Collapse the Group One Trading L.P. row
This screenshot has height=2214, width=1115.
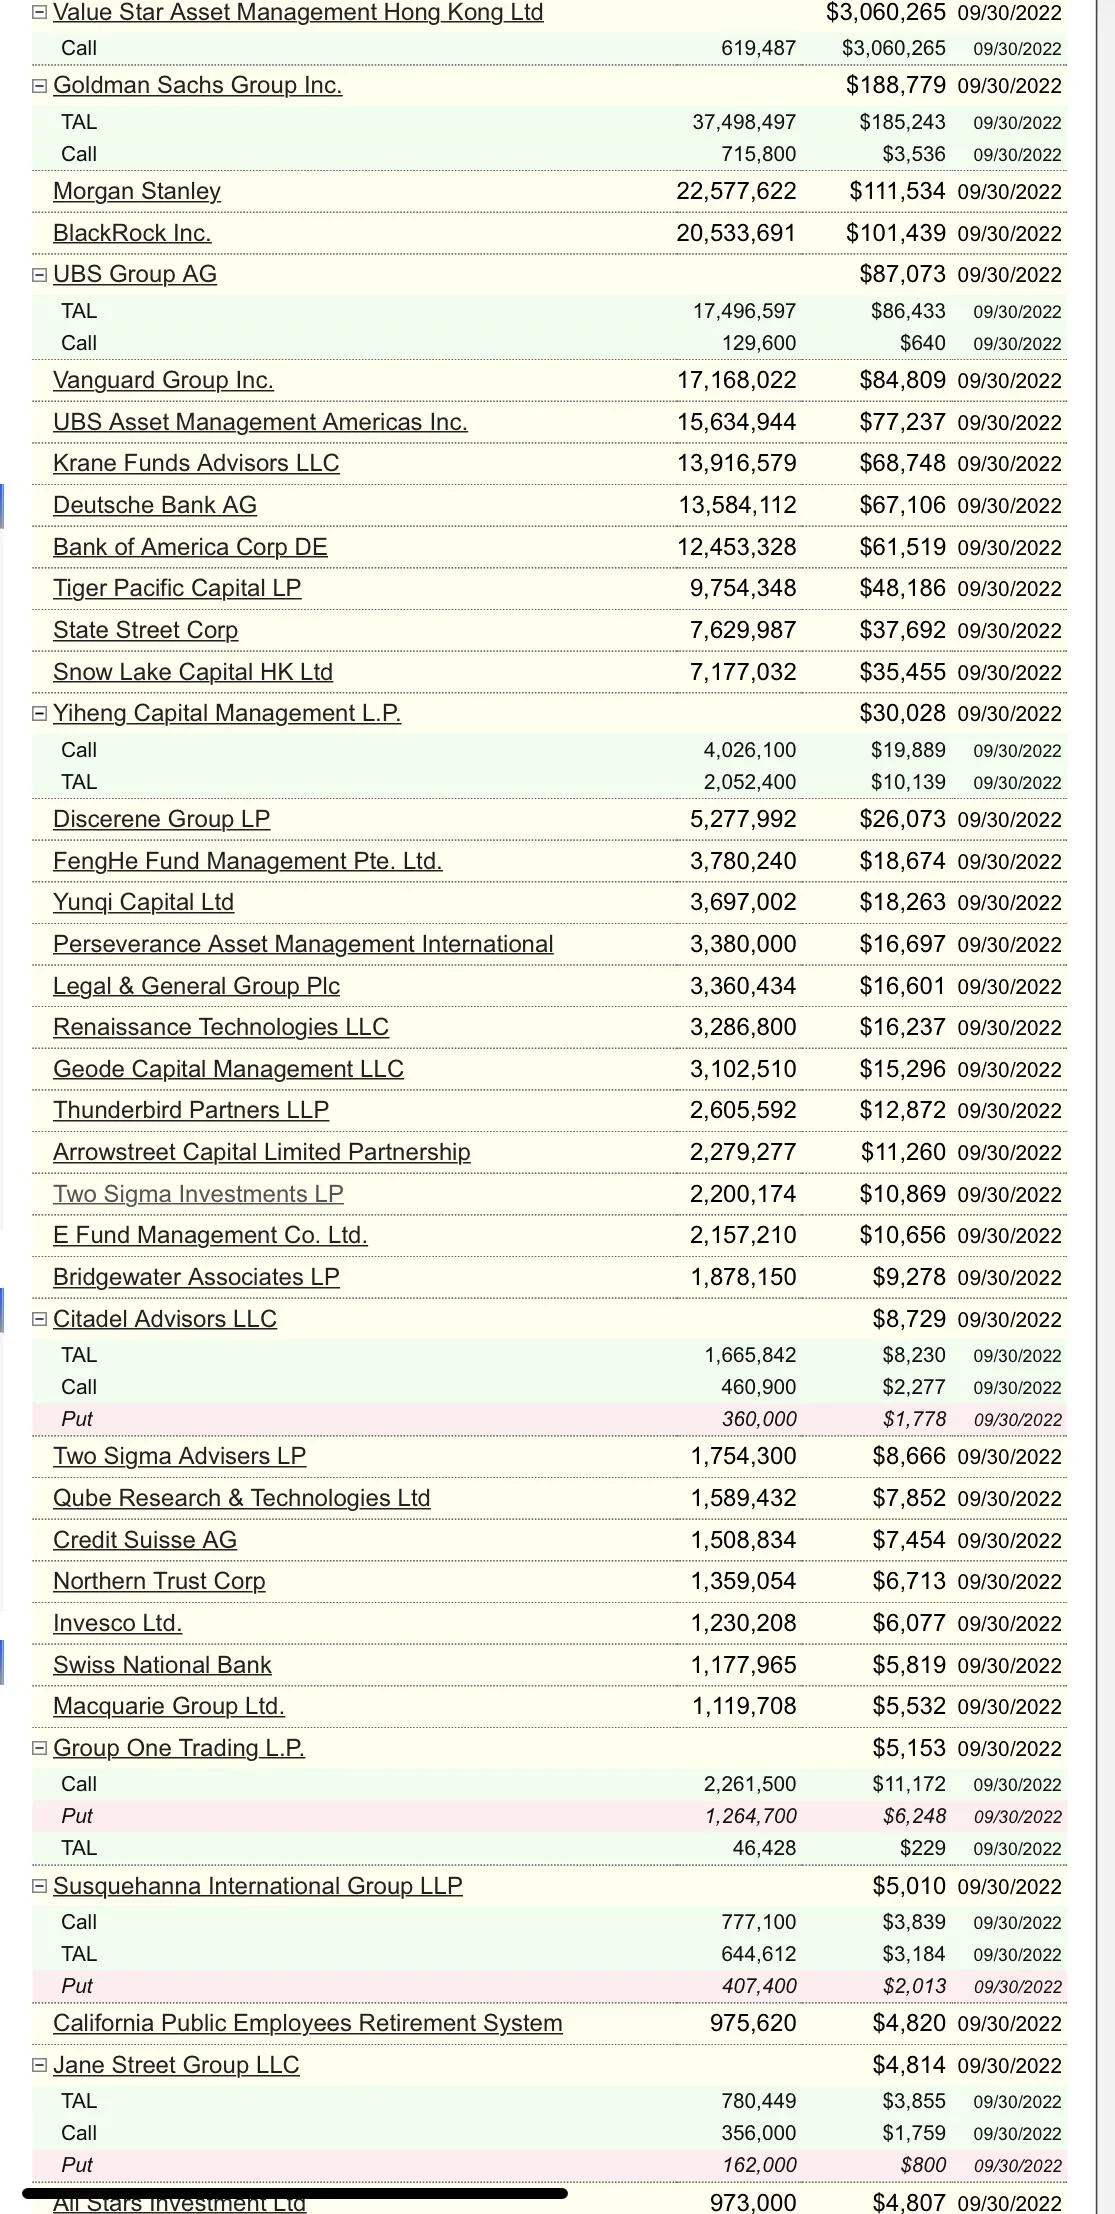coord(40,1748)
